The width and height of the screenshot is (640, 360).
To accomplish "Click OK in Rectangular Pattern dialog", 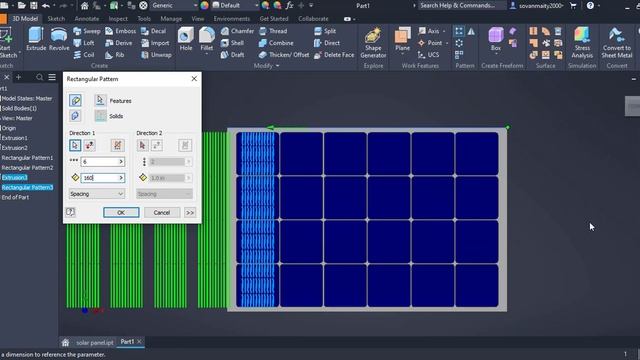I will [x=121, y=213].
